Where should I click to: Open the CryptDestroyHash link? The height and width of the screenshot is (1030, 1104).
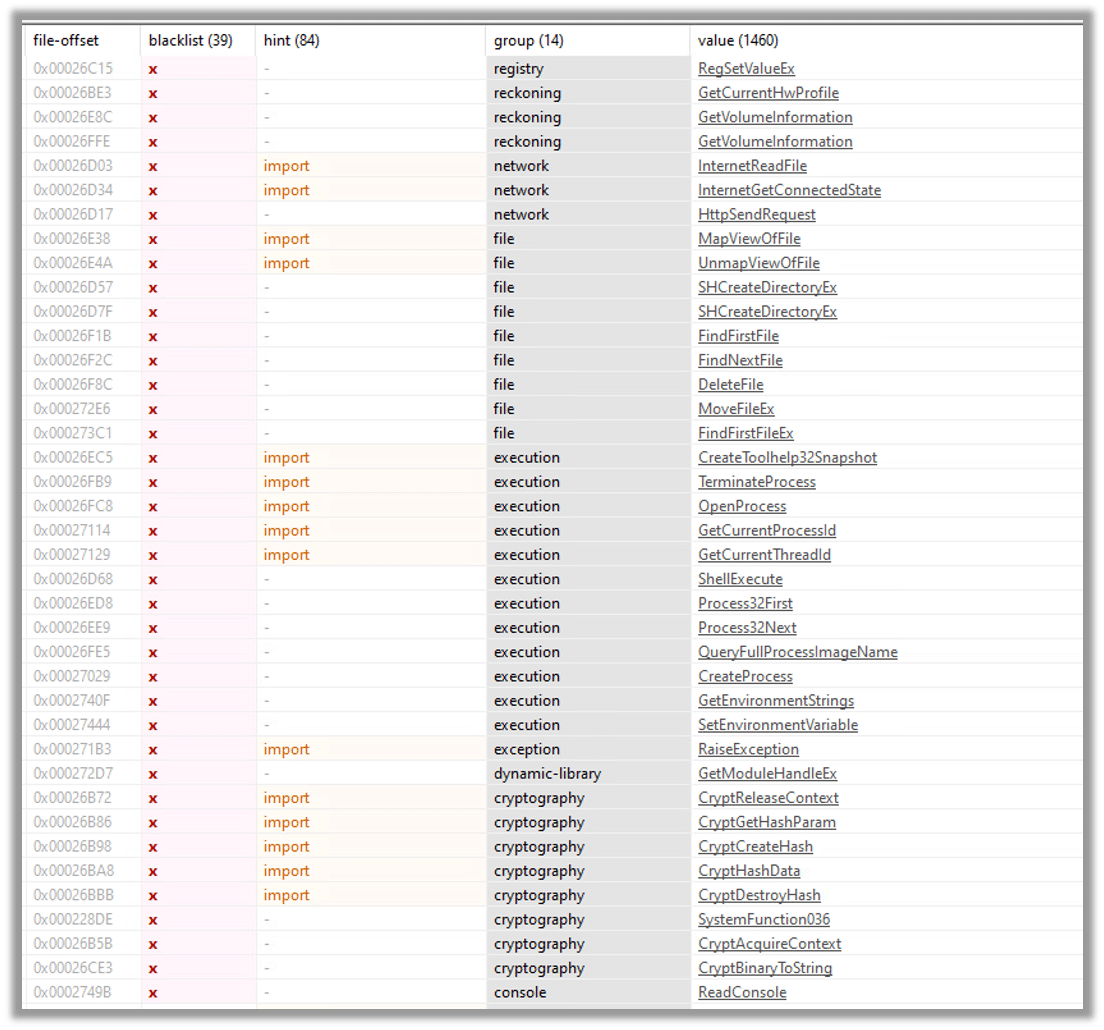759,896
